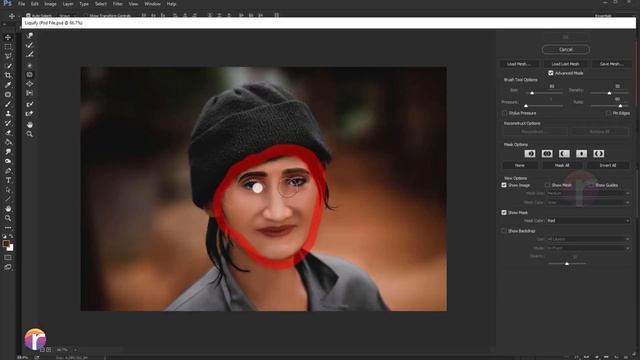Enable the Show Guides checkbox
Screen dimensions: 640x360
(591, 185)
